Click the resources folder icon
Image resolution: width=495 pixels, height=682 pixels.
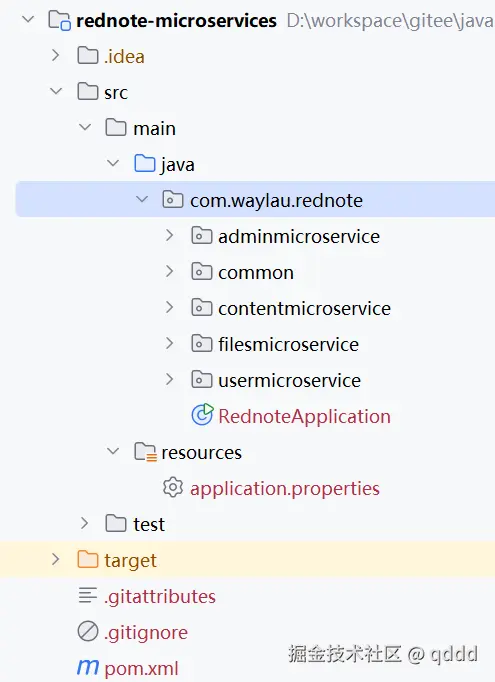[x=145, y=452]
